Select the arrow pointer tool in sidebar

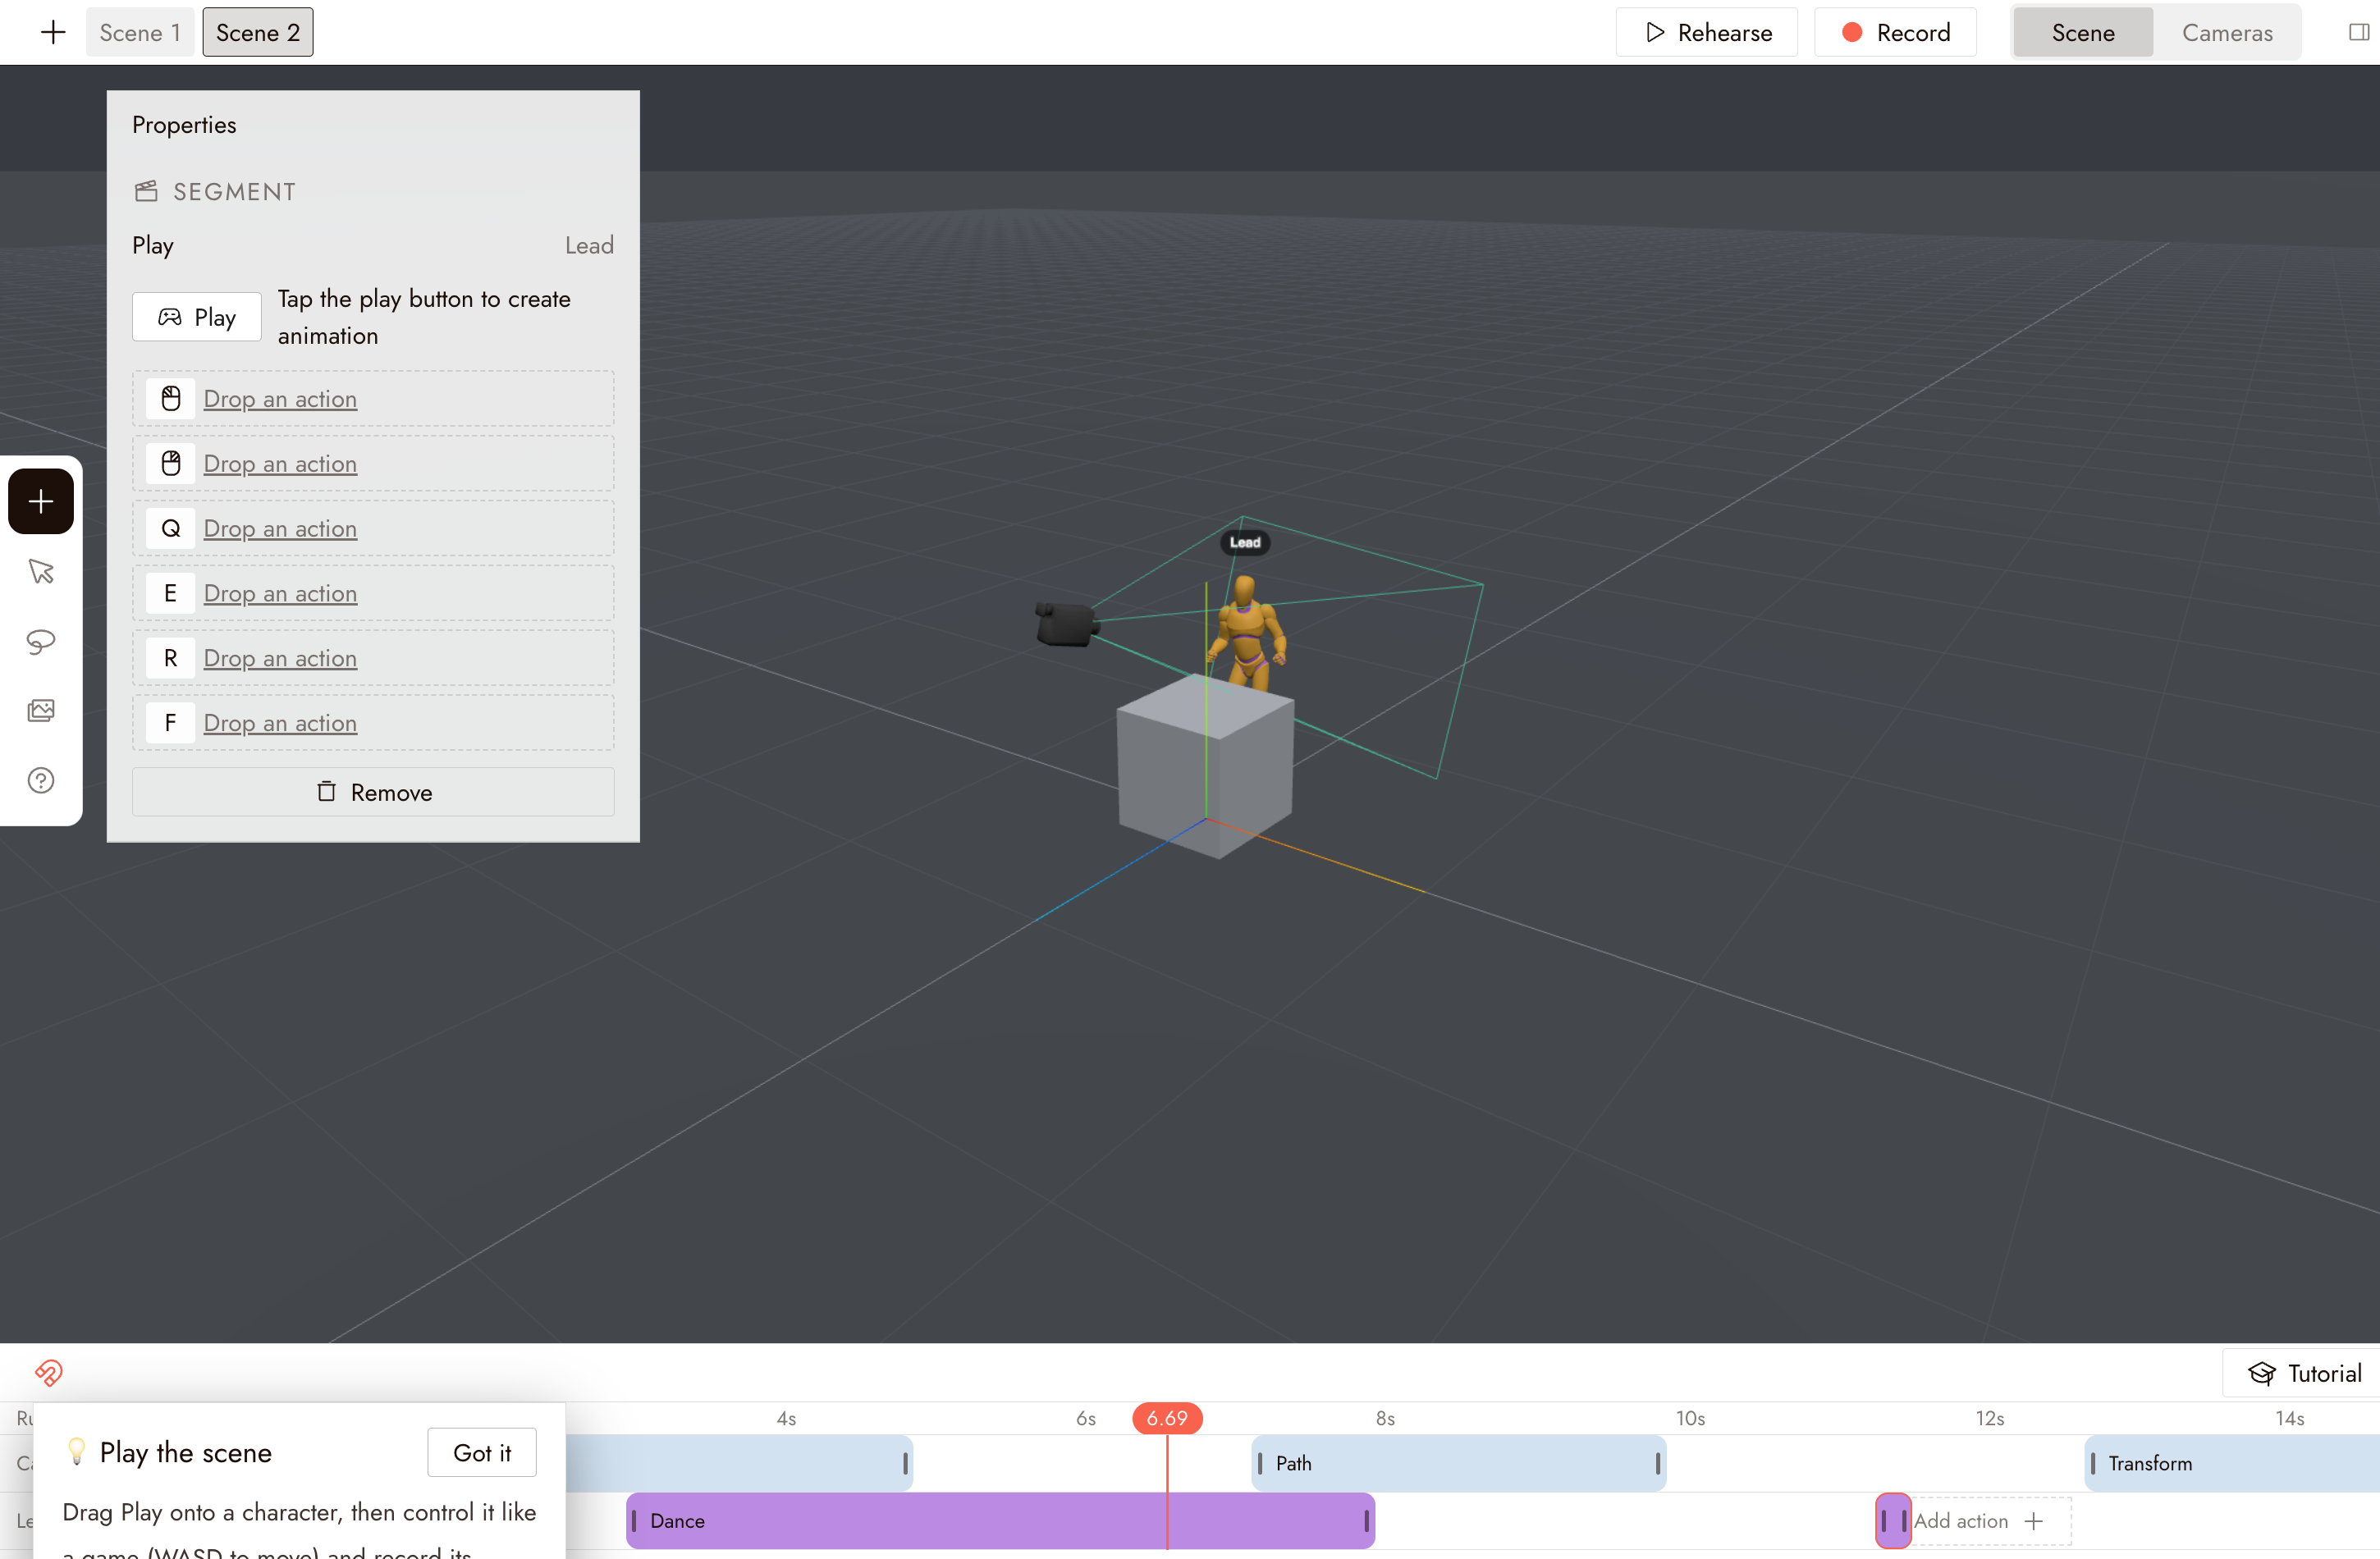[x=41, y=571]
